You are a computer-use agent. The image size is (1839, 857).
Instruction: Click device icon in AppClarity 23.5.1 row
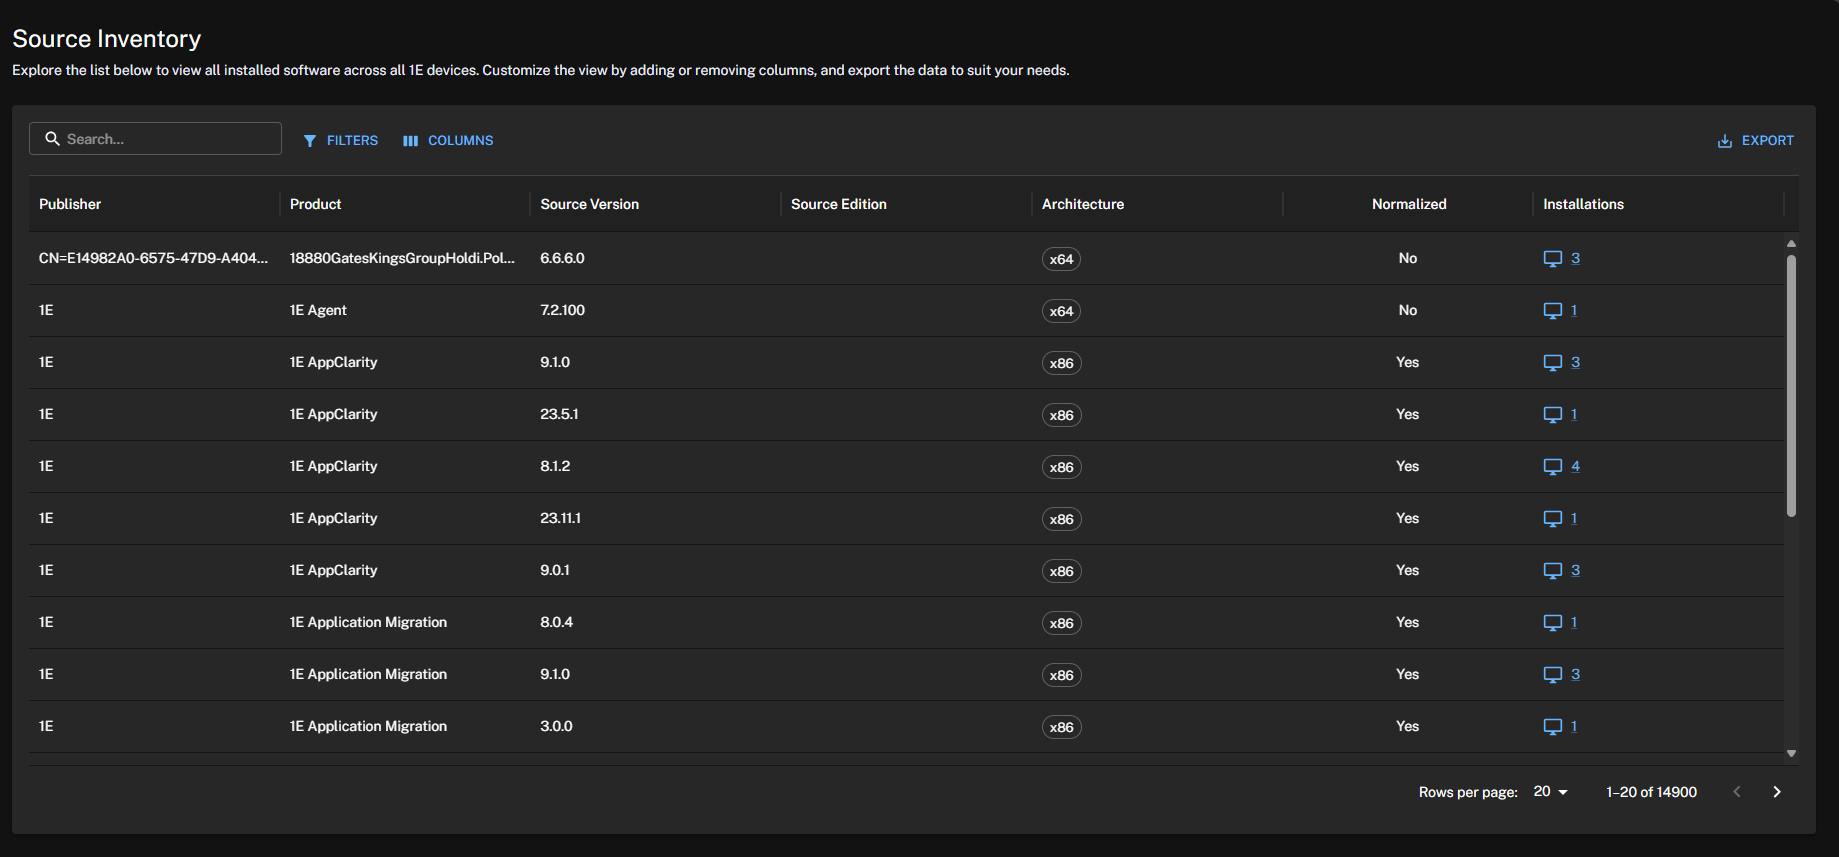[x=1552, y=415]
